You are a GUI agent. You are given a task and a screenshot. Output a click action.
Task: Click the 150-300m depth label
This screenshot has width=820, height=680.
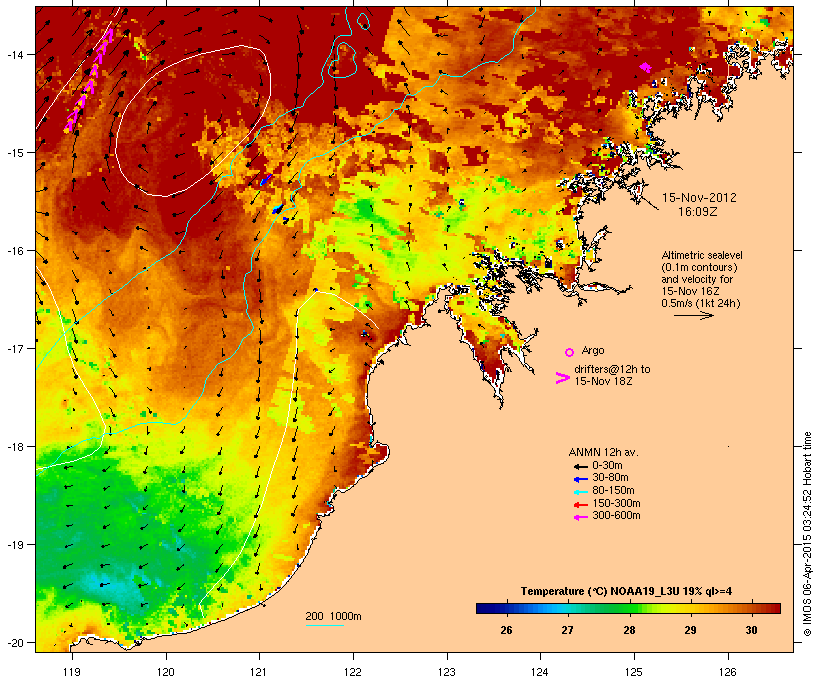tap(616, 503)
